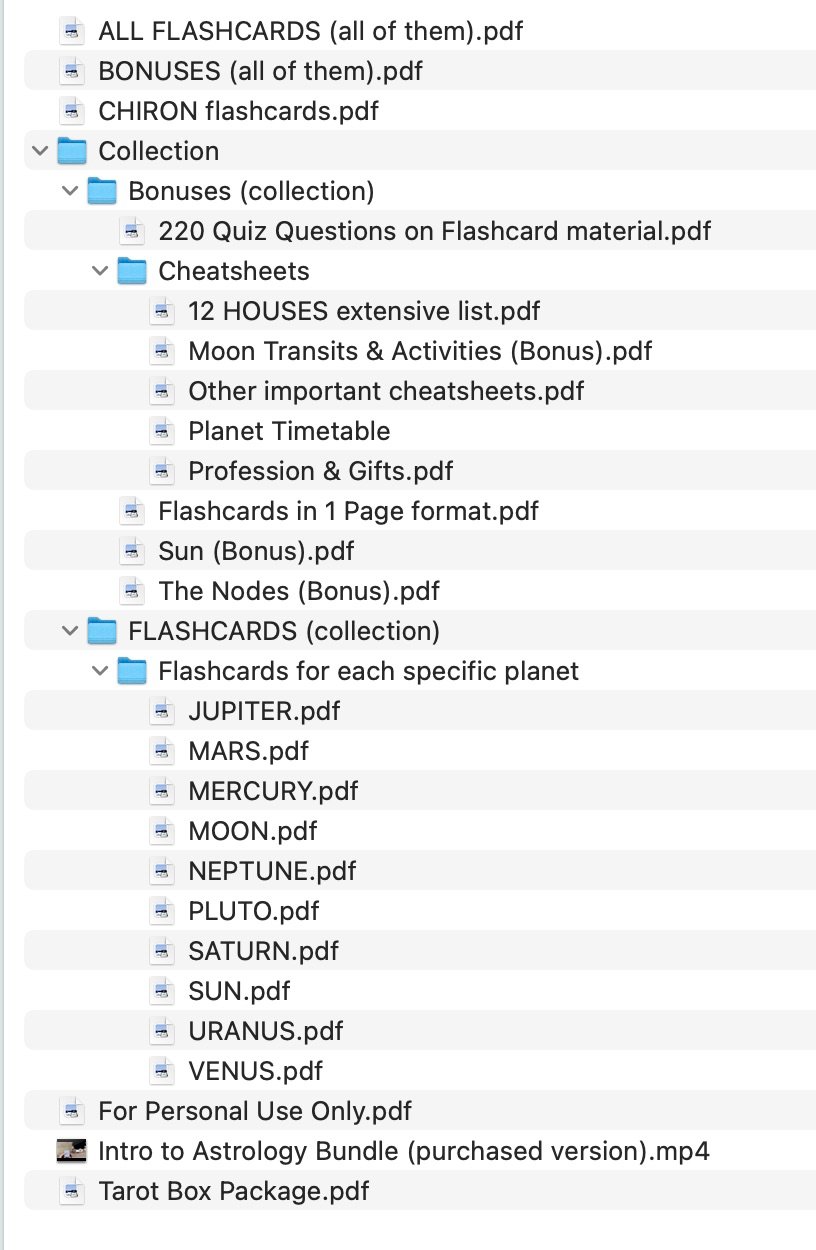Screen dimensions: 816x1250
Task: Click the Cheatsheets folder icon
Action: coord(132,271)
